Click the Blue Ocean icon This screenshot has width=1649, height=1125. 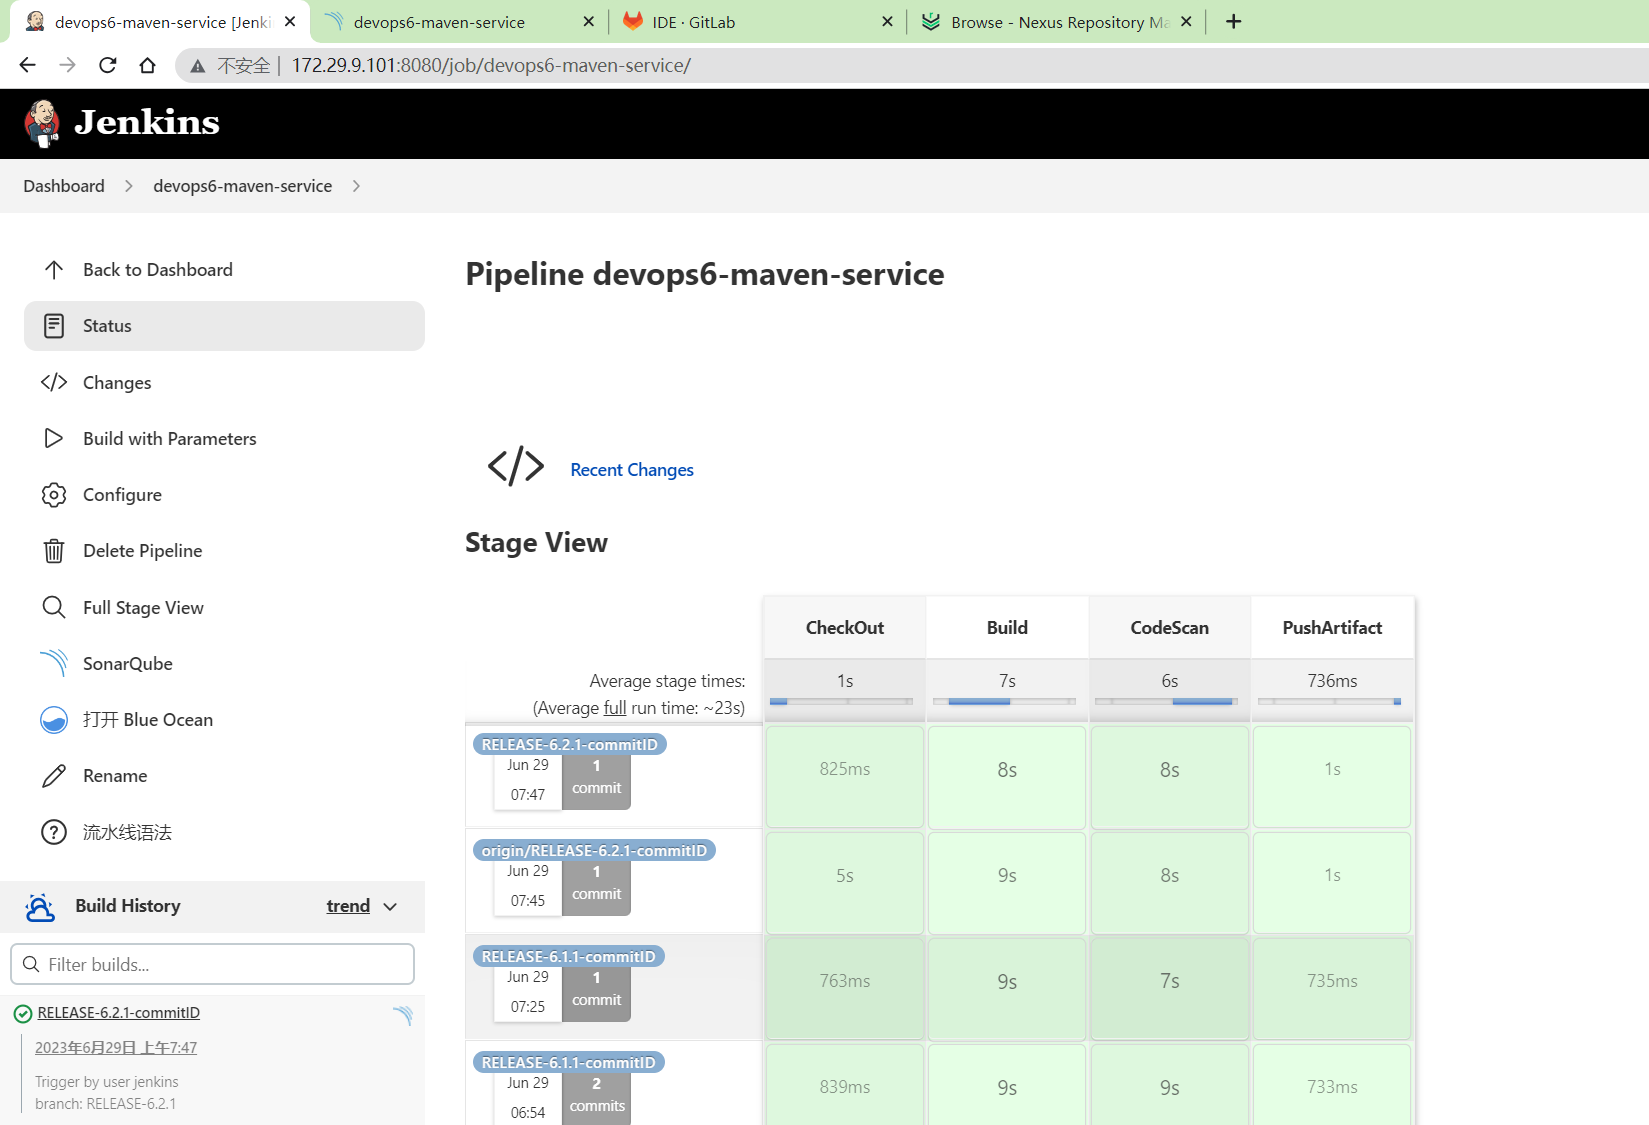coord(54,720)
